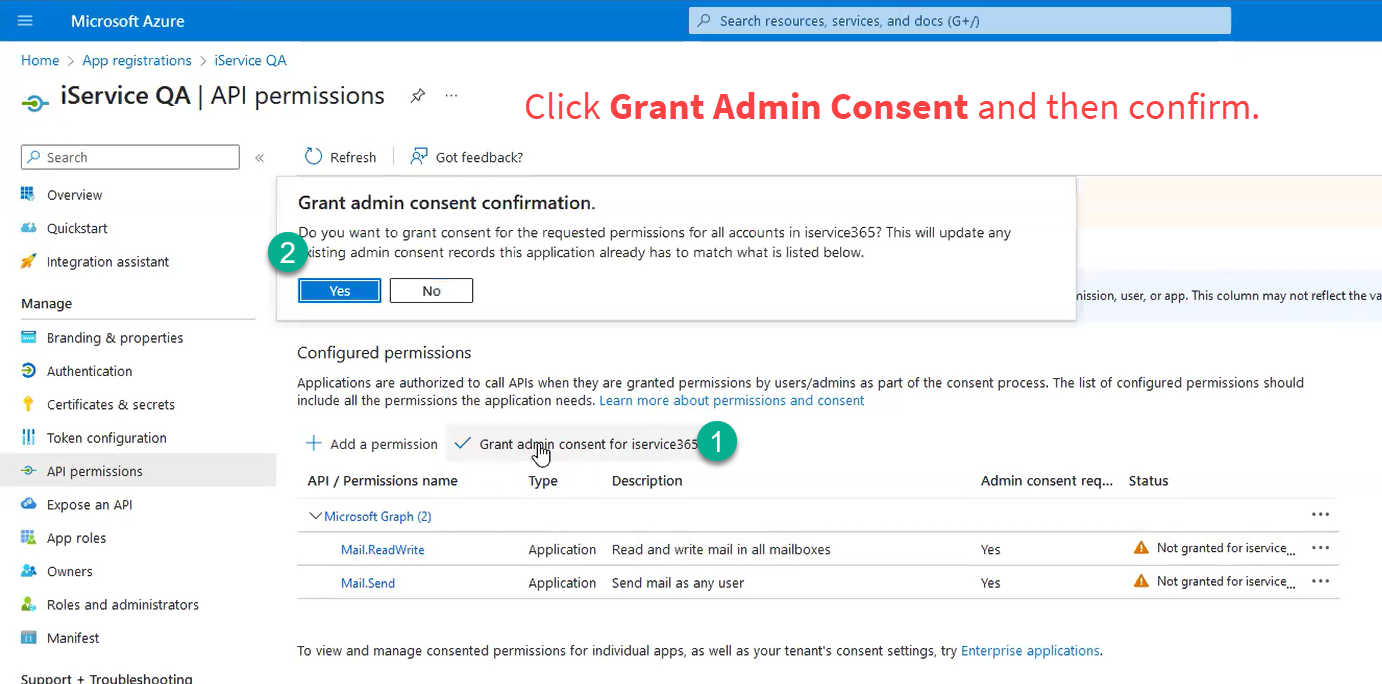Go to Authentication in the Manage menu
Viewport: 1382px width, 684px height.
pos(89,371)
